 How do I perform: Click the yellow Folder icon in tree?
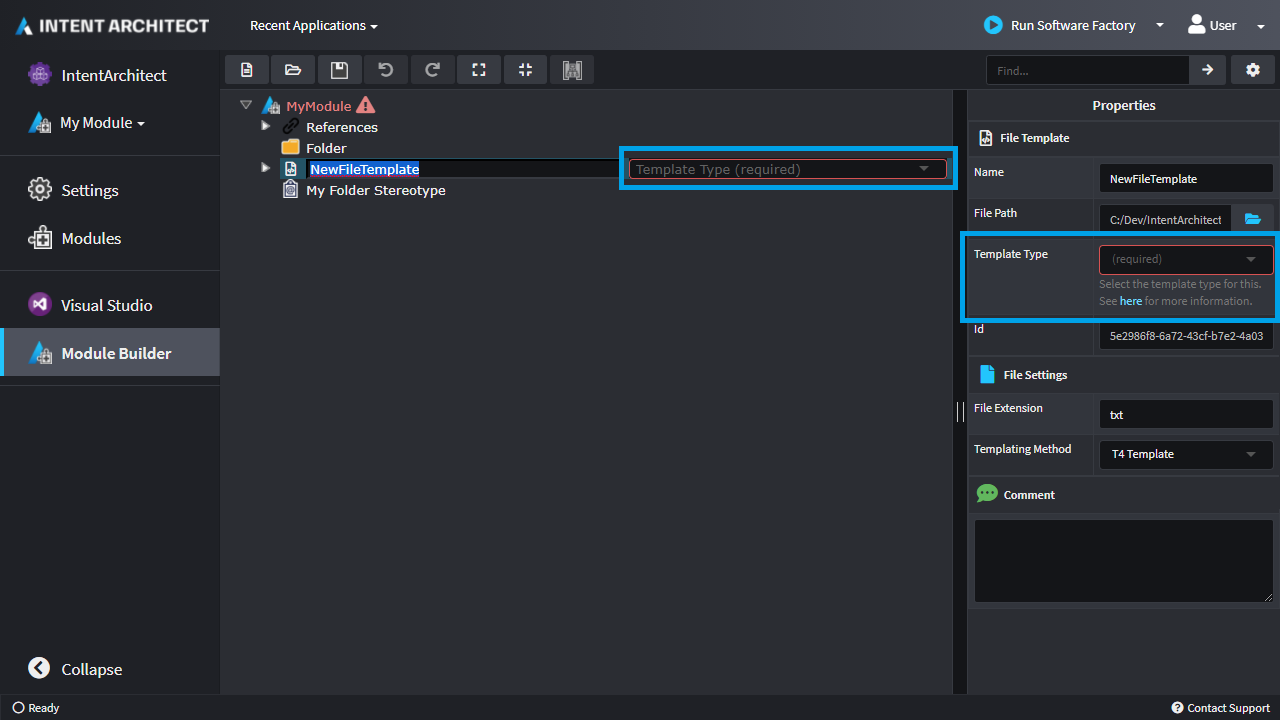pos(291,148)
